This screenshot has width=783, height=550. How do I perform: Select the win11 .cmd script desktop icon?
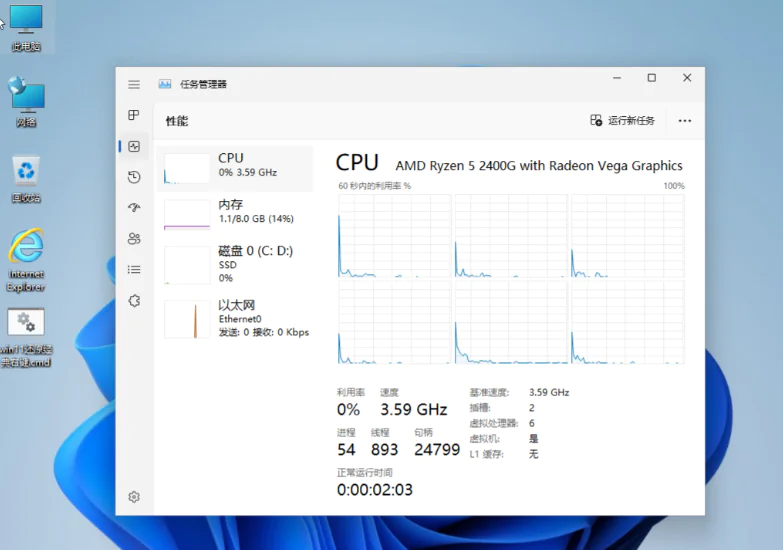(x=26, y=338)
